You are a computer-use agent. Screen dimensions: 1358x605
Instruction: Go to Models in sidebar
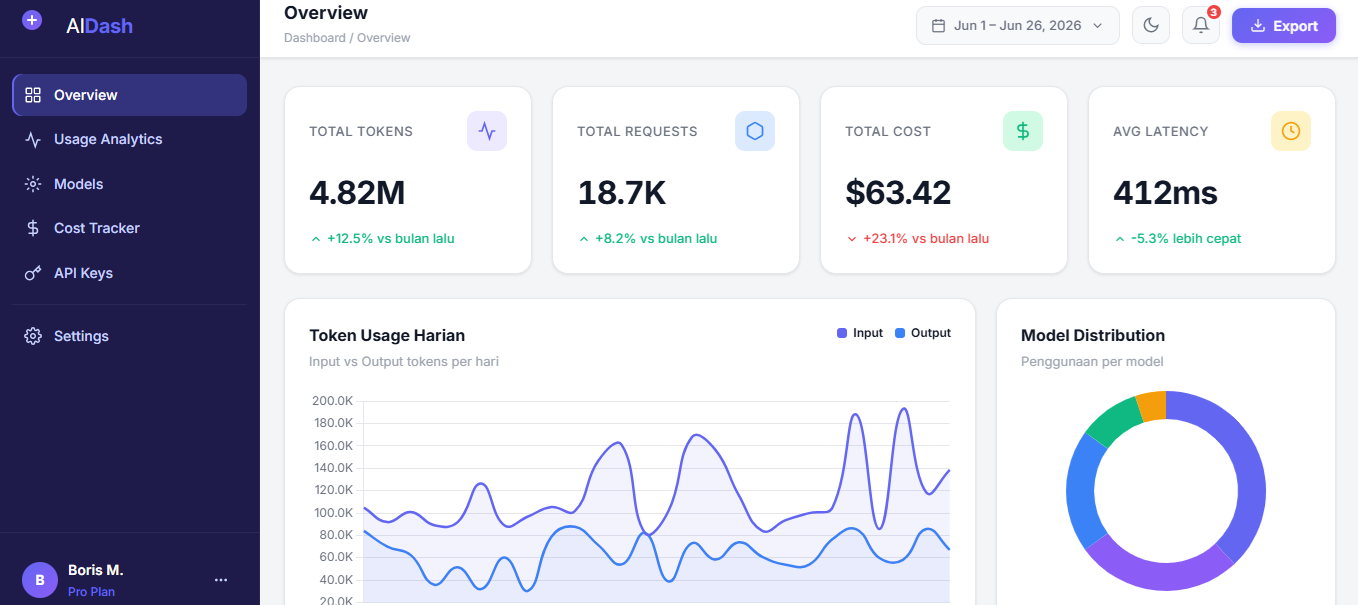130,184
